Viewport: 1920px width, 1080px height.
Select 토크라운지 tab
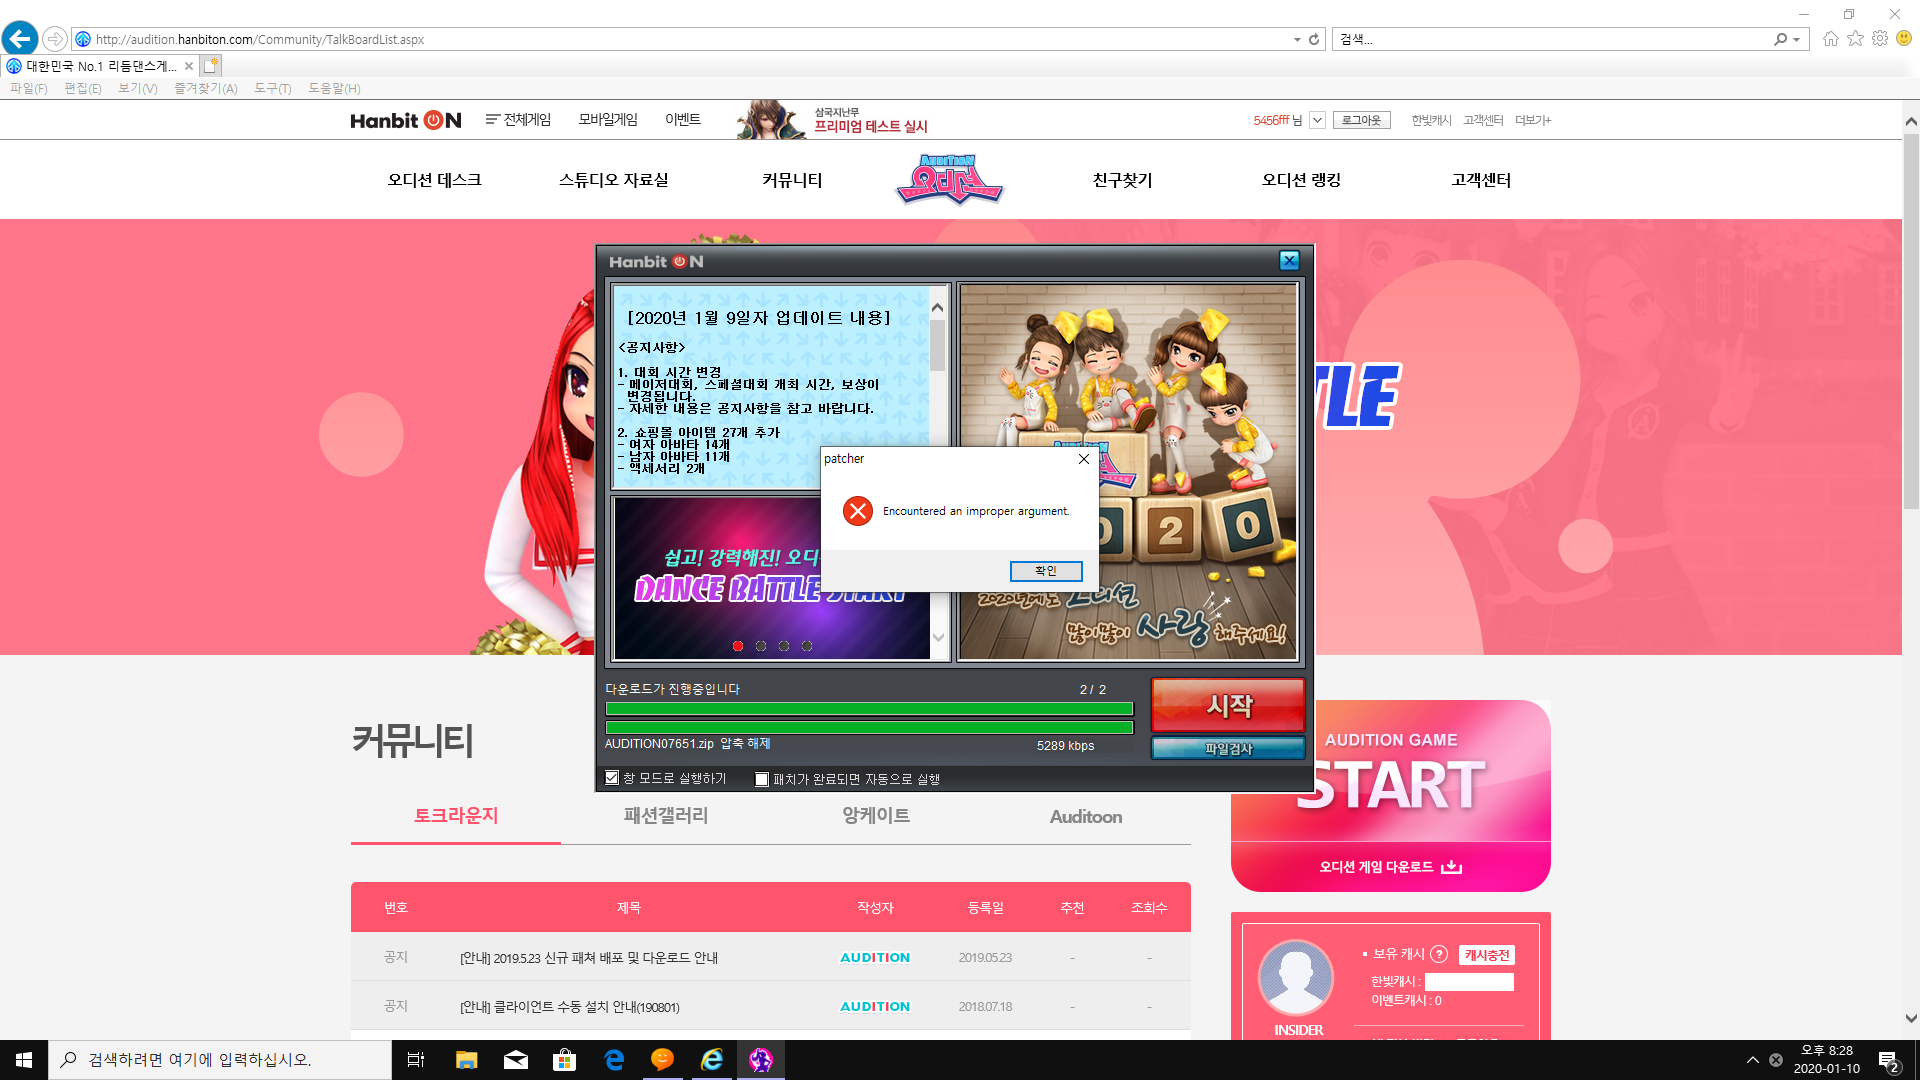point(456,816)
